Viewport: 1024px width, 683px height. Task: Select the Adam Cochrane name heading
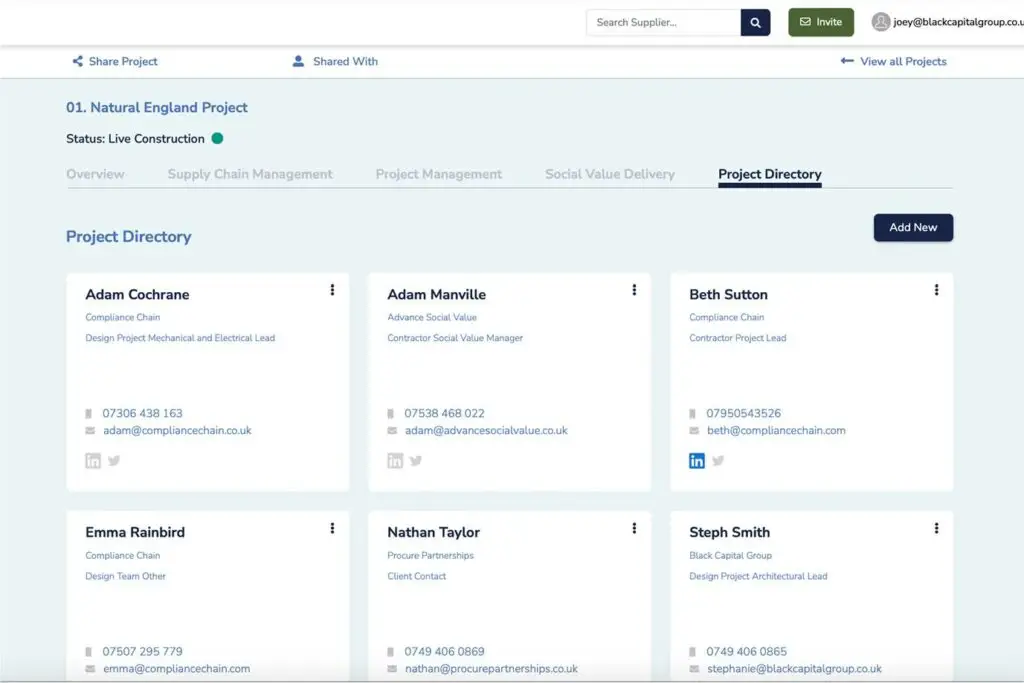(x=137, y=294)
